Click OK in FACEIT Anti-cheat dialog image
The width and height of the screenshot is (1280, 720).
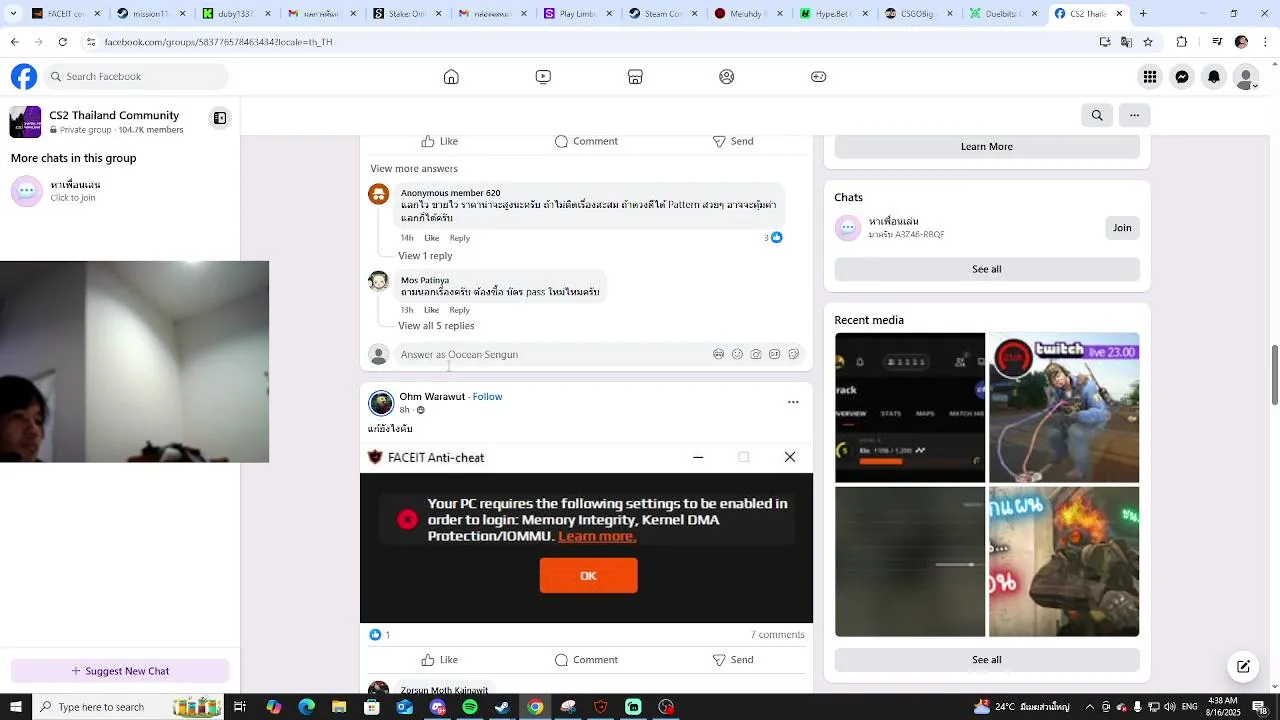pos(588,576)
